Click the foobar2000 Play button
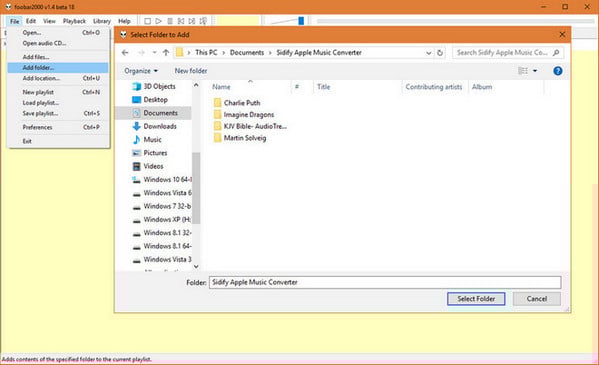The height and width of the screenshot is (365, 599). point(159,21)
